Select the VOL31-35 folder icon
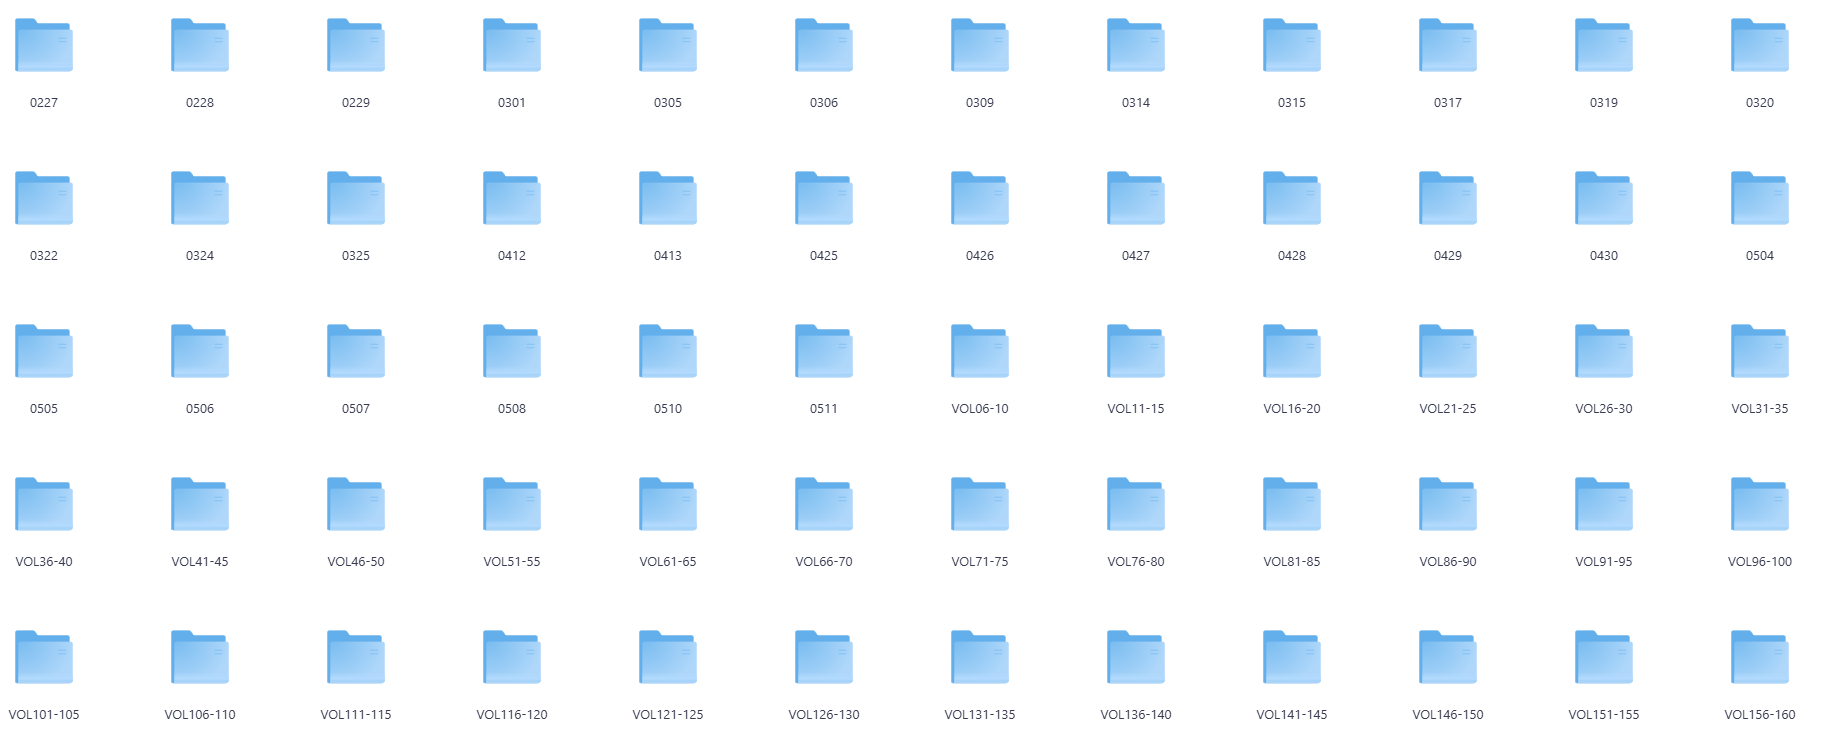Viewport: 1824px width, 733px height. (1760, 351)
